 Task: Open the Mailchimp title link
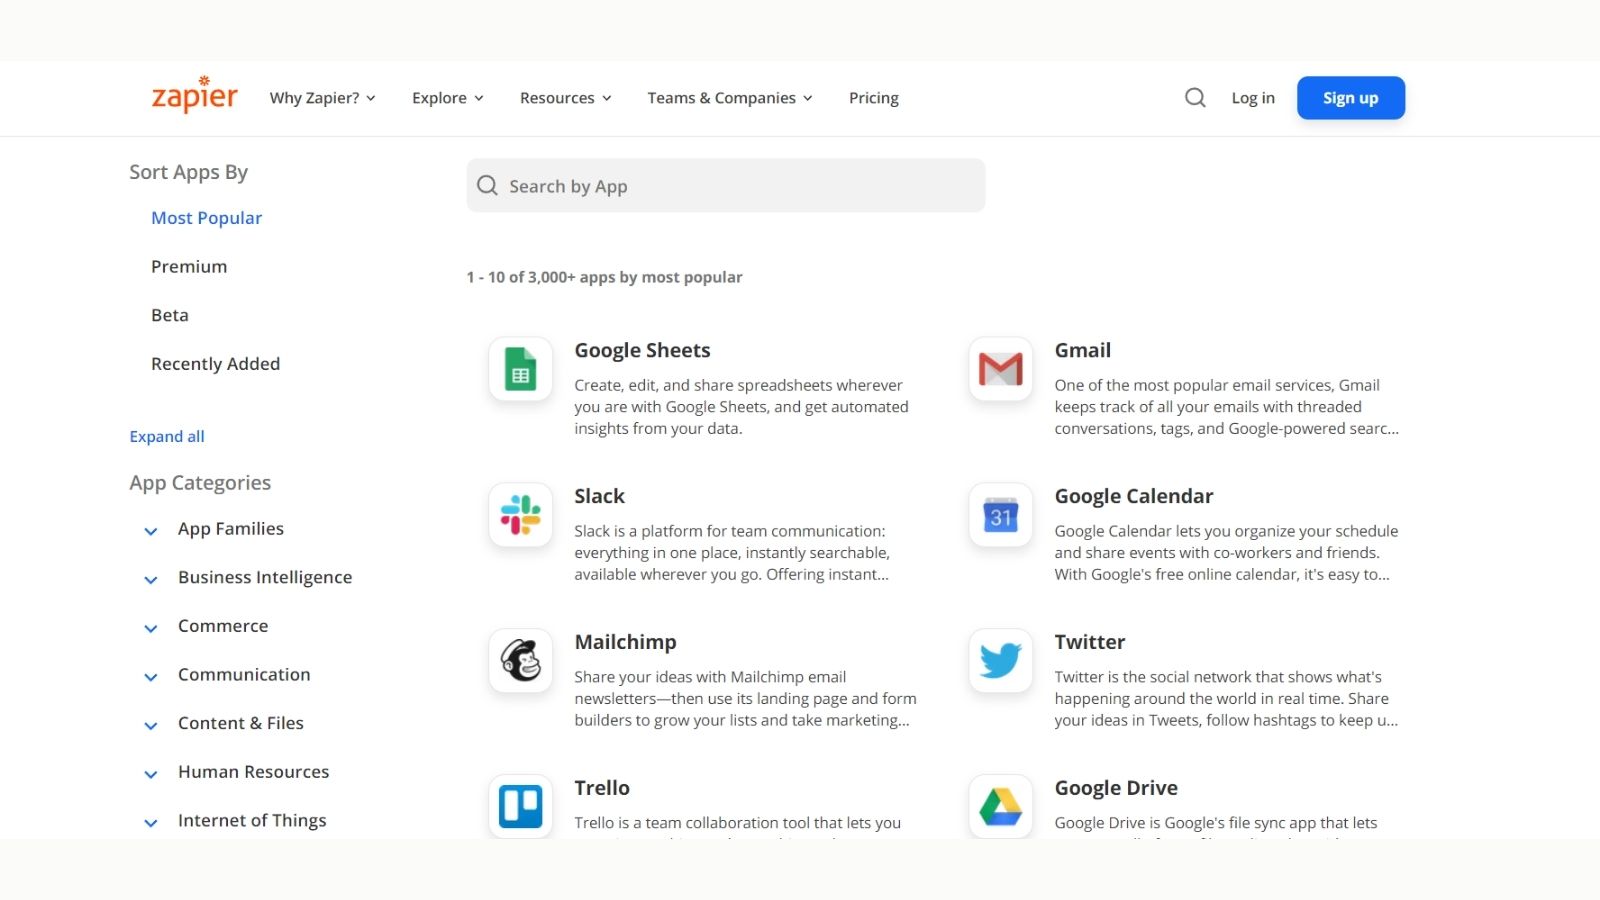[x=625, y=642]
